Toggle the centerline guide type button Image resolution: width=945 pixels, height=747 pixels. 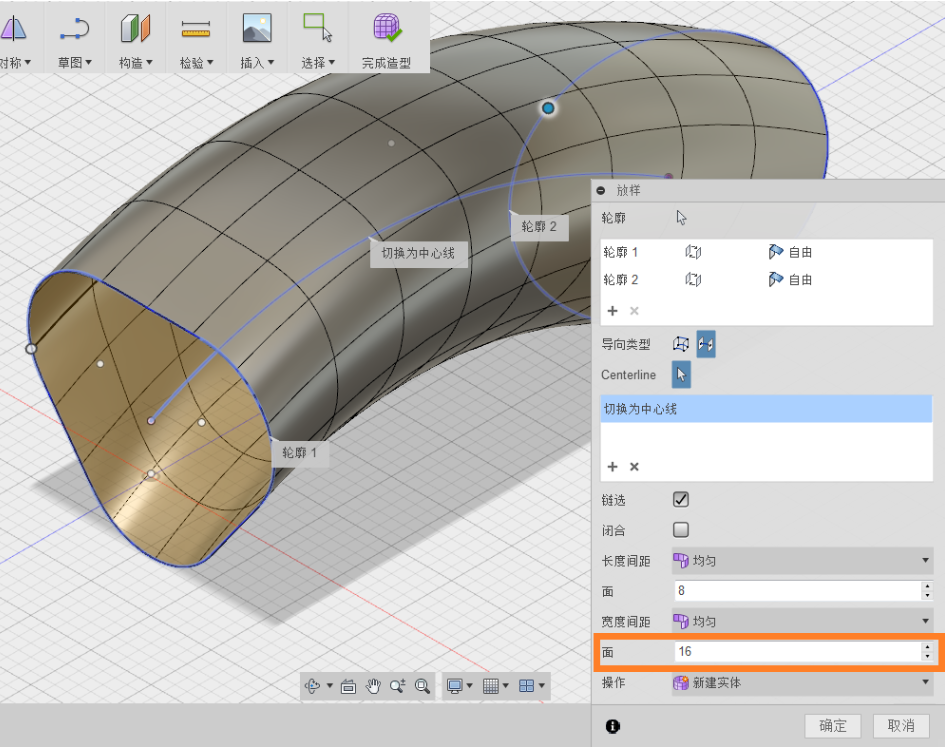point(706,344)
